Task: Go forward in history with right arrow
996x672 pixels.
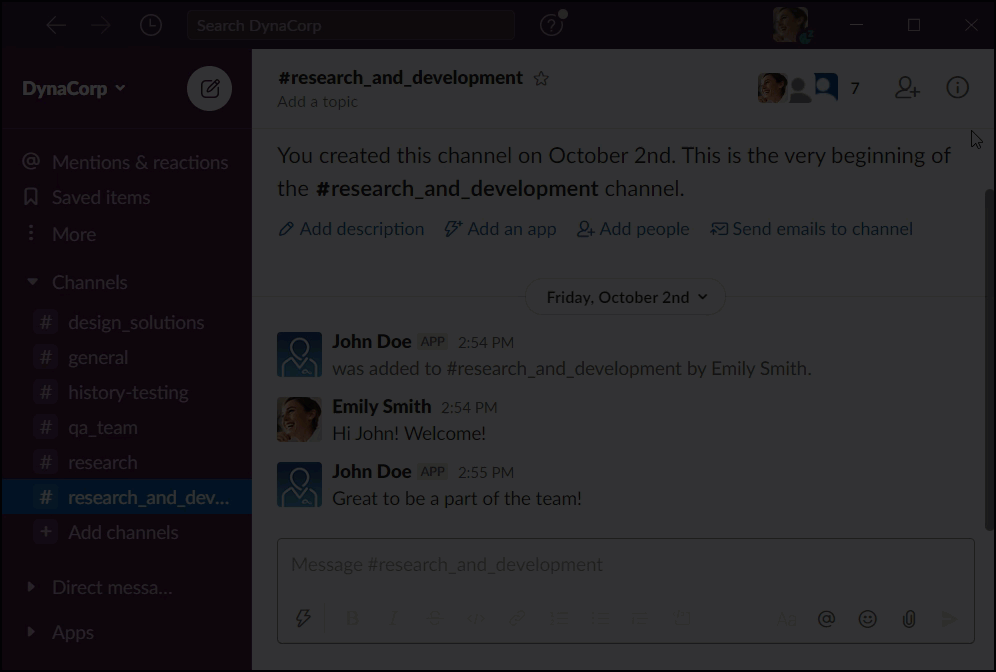Action: click(x=102, y=25)
